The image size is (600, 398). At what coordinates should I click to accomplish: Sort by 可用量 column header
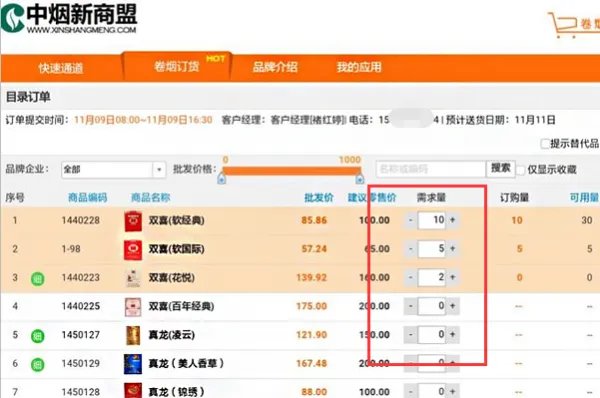click(x=584, y=198)
